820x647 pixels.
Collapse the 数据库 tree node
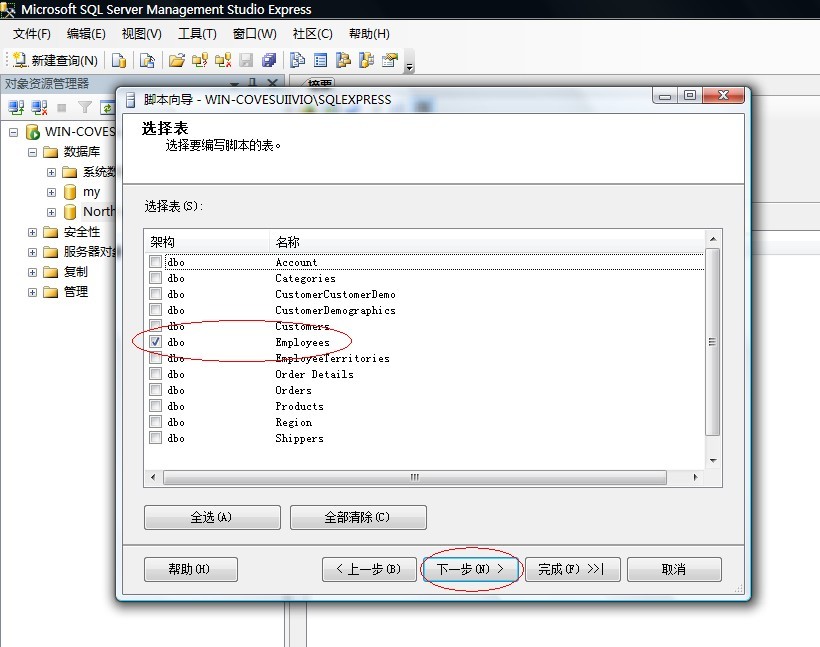coord(32,152)
